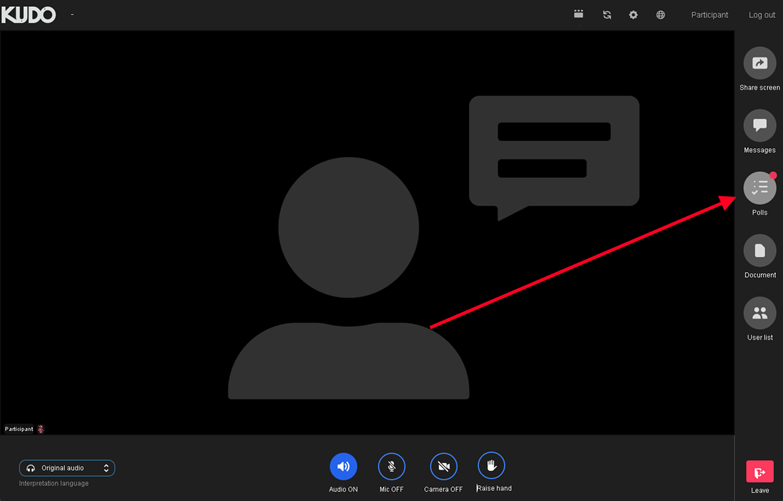Open the Messages chat panel
This screenshot has width=783, height=501.
759,126
